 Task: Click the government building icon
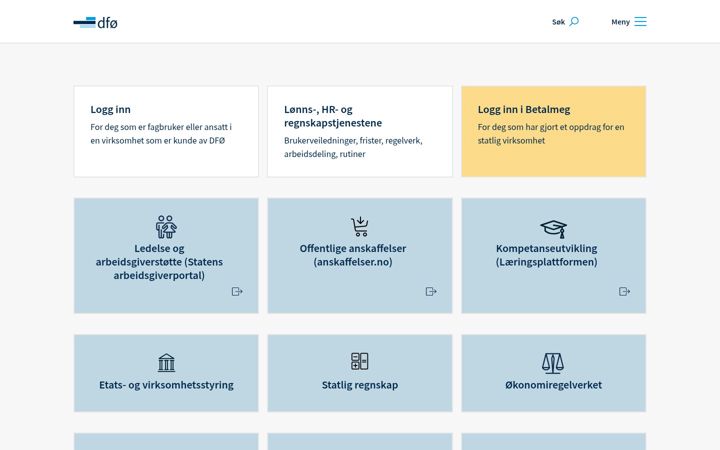[x=166, y=363]
